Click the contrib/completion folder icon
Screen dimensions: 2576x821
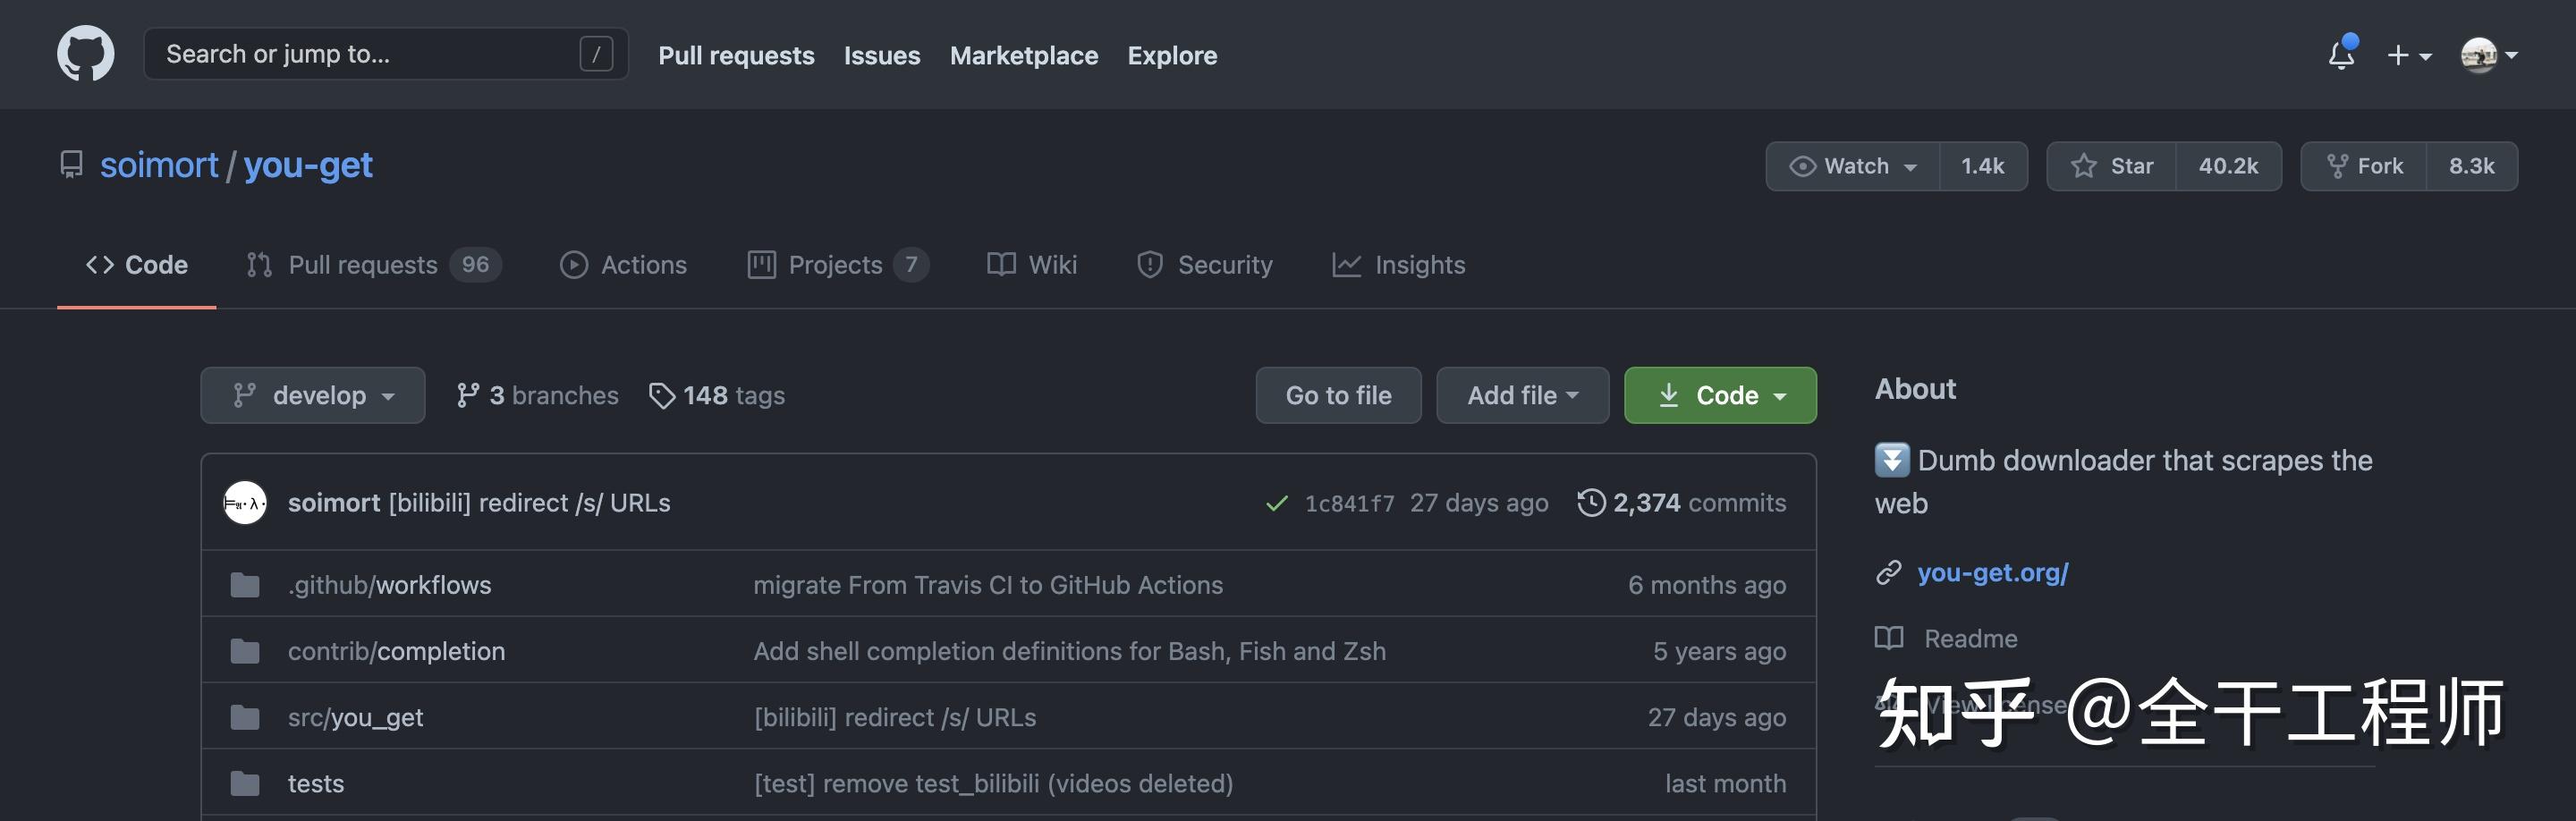(x=245, y=651)
